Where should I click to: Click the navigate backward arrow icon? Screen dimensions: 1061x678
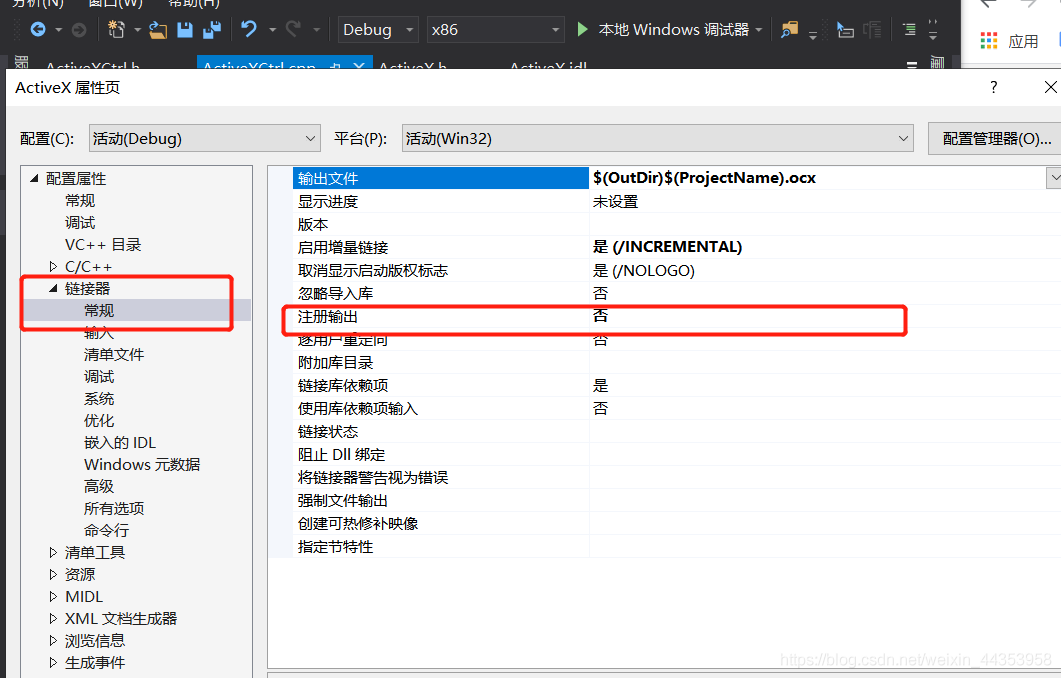(x=38, y=30)
